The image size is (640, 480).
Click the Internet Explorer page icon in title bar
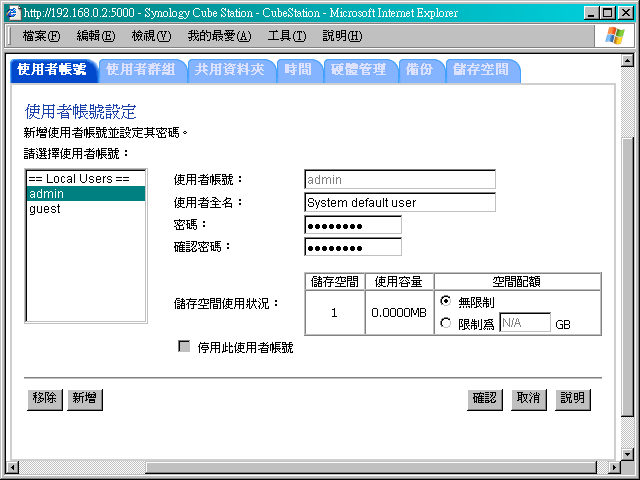12,13
